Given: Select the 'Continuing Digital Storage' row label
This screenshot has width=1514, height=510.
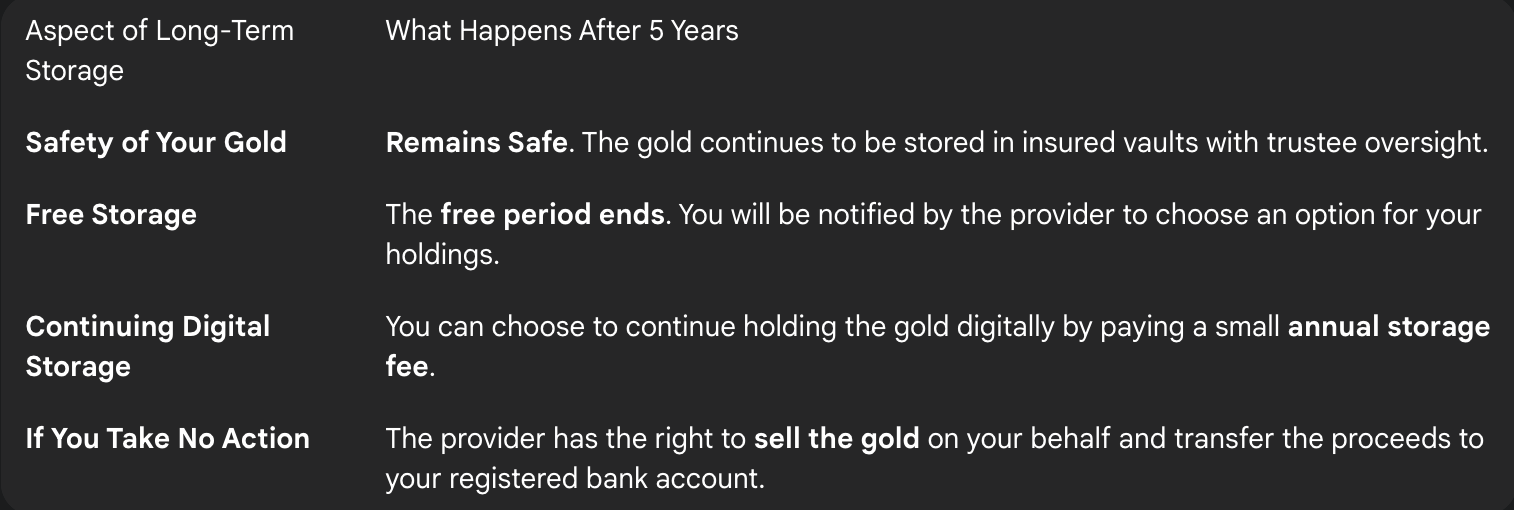Looking at the screenshot, I should coord(148,346).
